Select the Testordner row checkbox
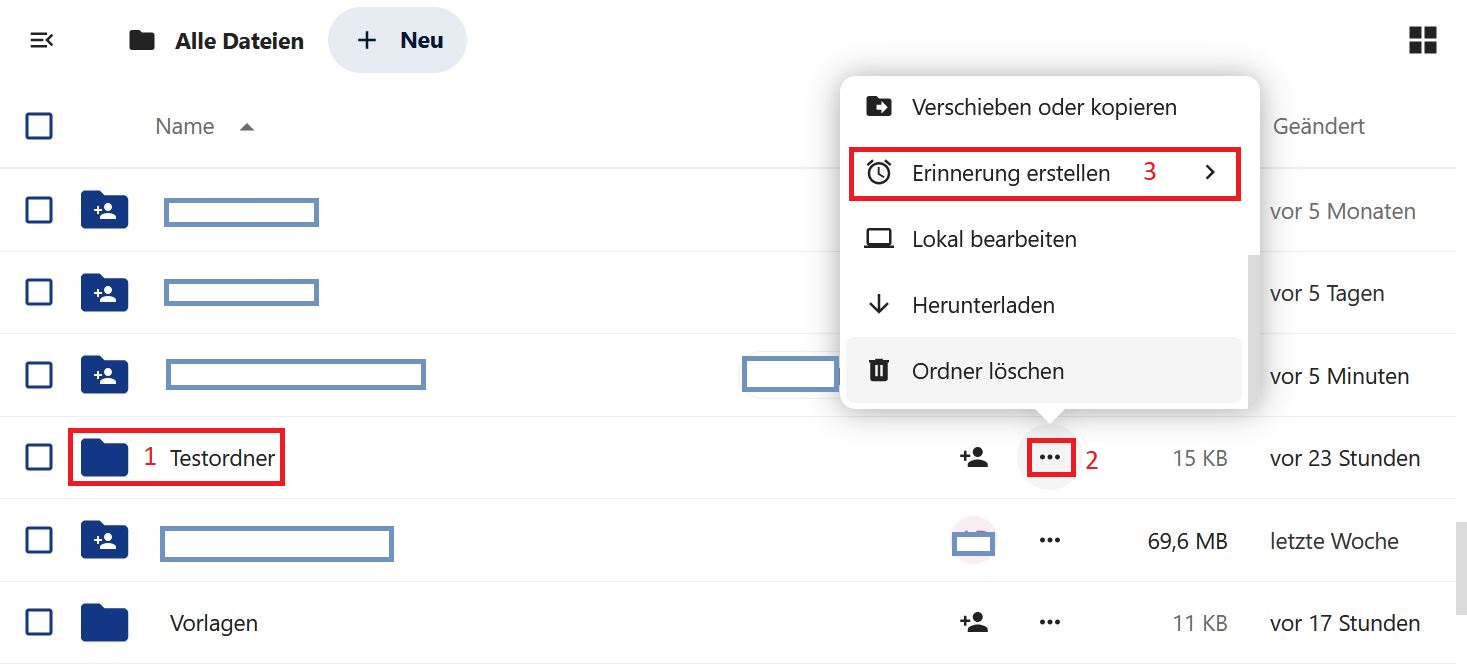 (x=39, y=458)
